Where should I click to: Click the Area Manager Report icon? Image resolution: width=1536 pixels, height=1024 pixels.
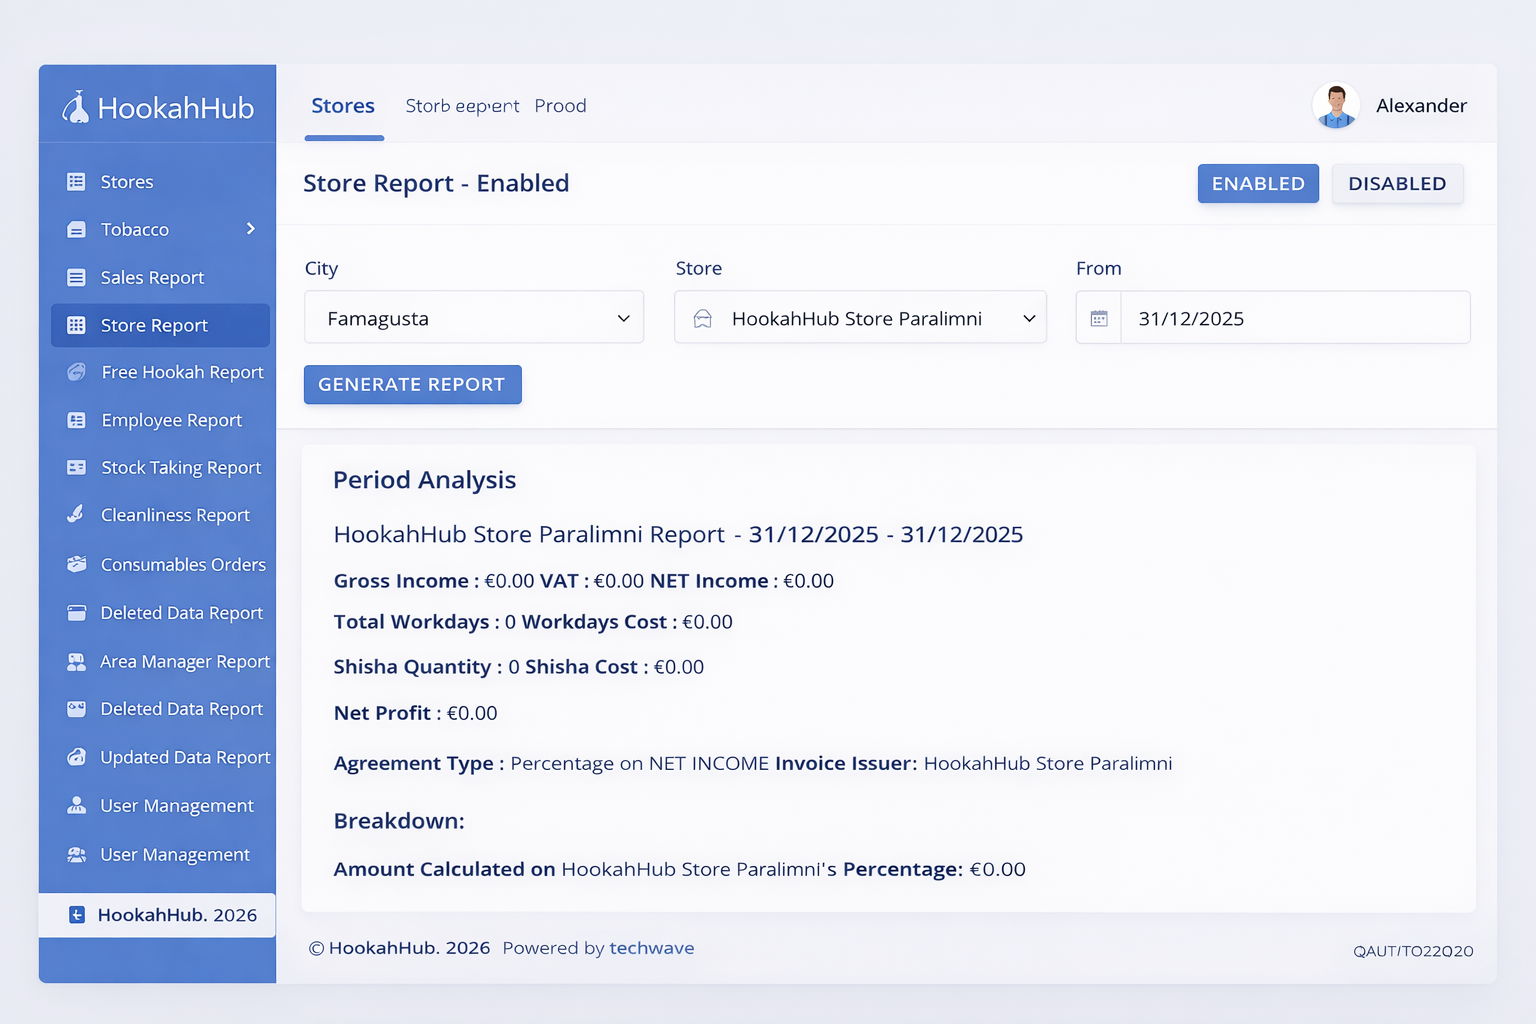pyautogui.click(x=76, y=662)
